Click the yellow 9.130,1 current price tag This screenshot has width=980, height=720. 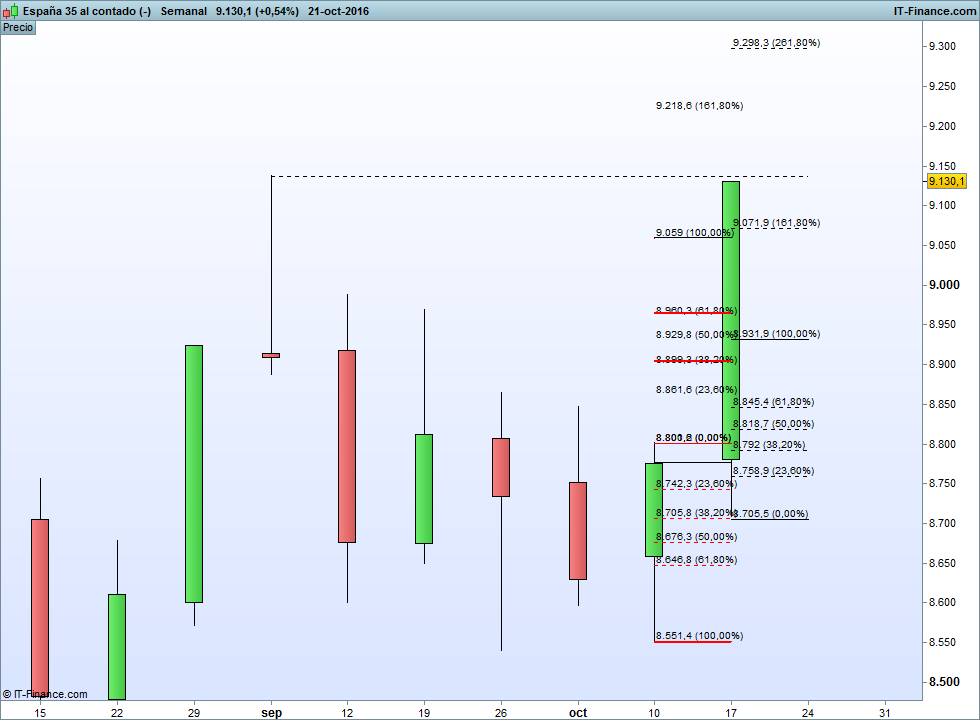tap(946, 181)
